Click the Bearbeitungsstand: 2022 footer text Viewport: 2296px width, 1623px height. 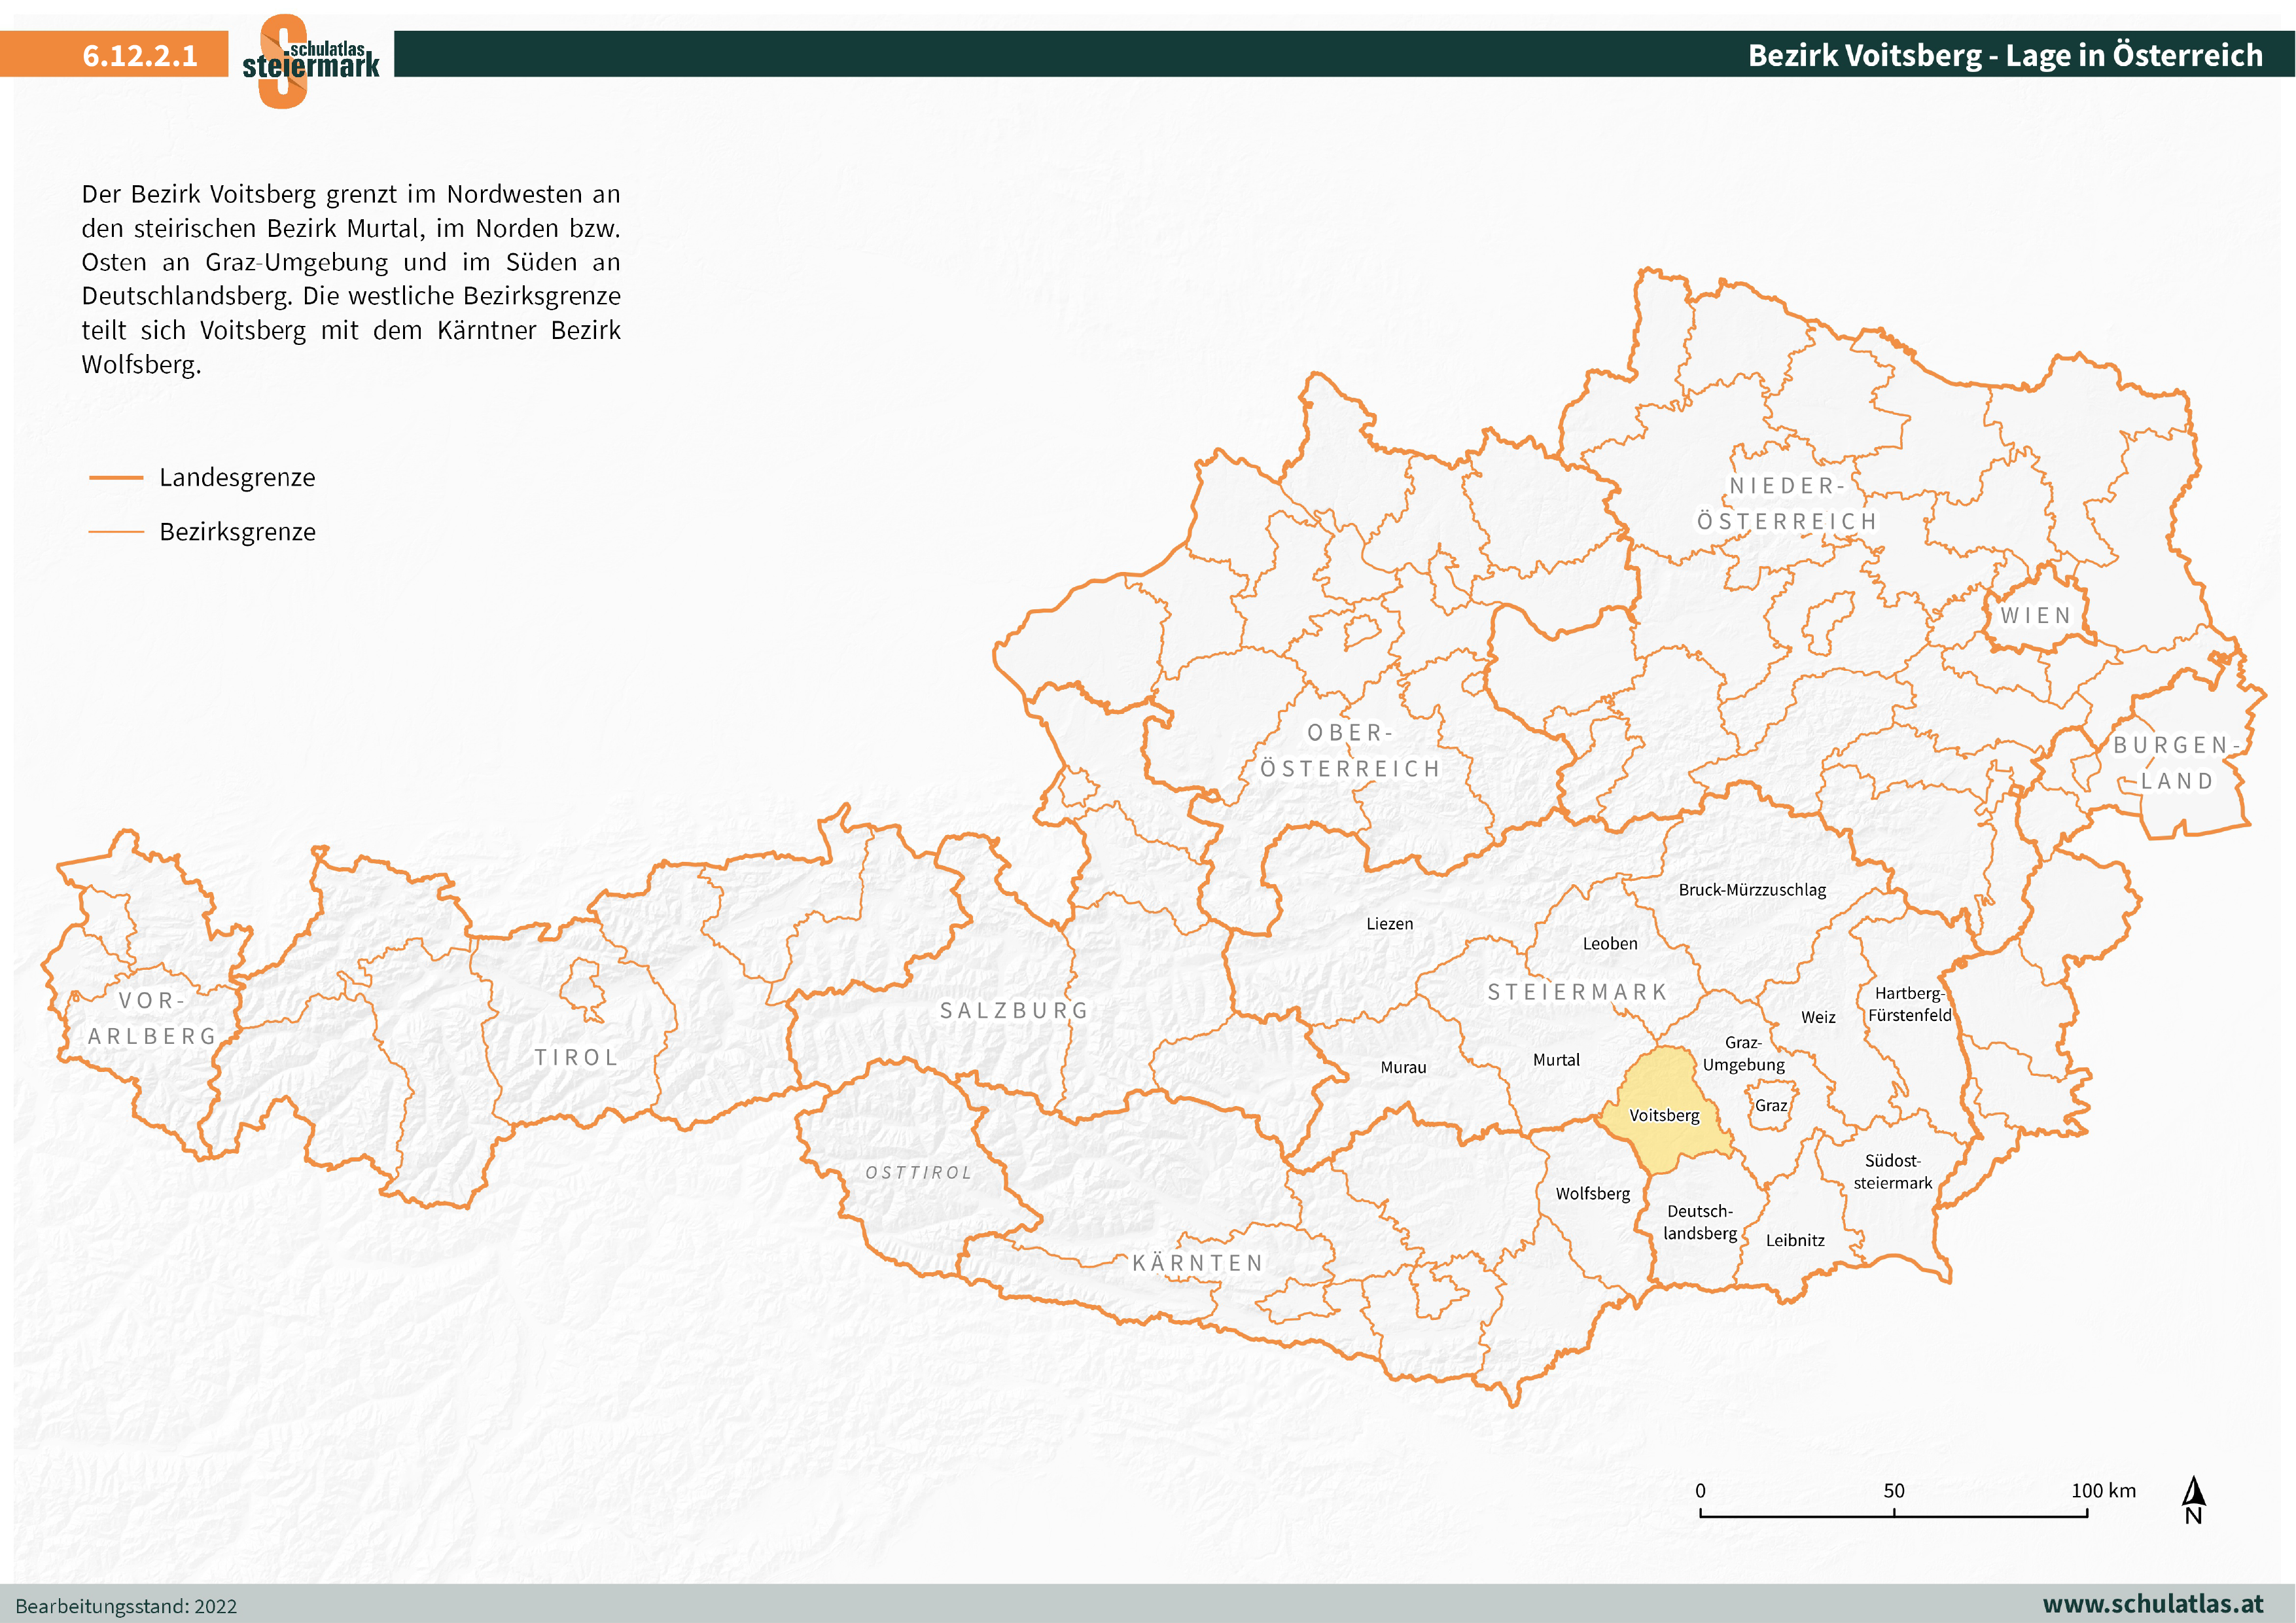pyautogui.click(x=126, y=1606)
